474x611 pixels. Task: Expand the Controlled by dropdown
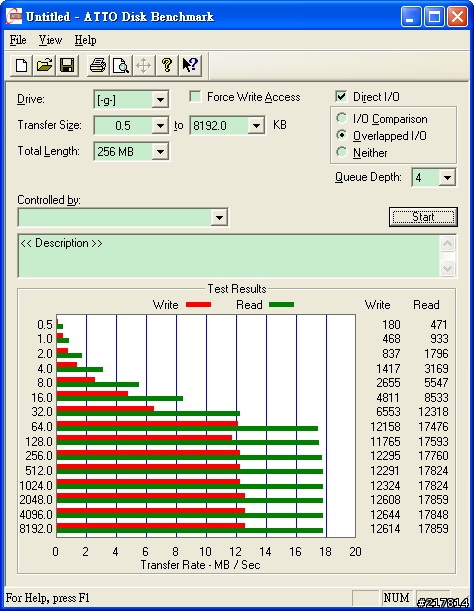(219, 217)
